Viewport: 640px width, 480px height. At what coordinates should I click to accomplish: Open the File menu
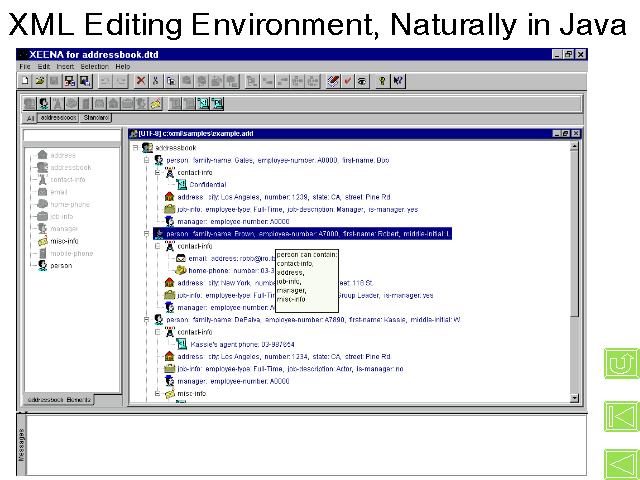(x=24, y=66)
